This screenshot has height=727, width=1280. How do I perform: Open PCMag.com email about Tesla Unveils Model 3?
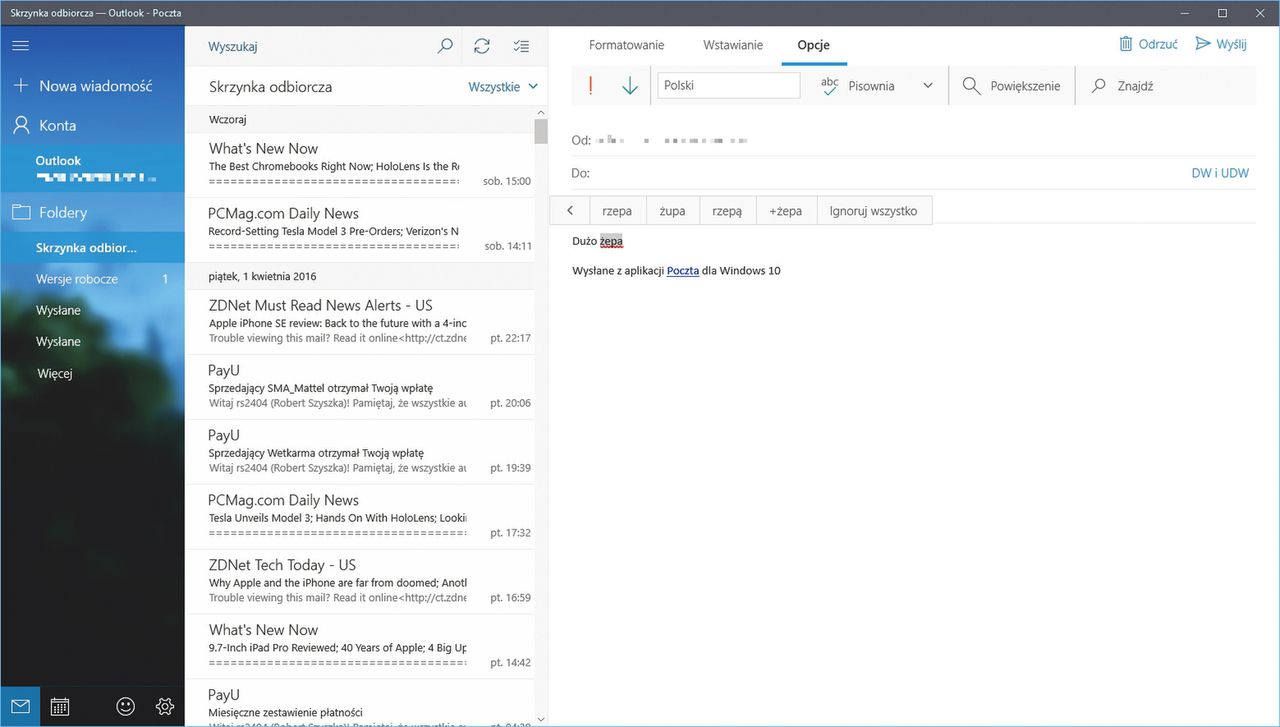point(360,516)
